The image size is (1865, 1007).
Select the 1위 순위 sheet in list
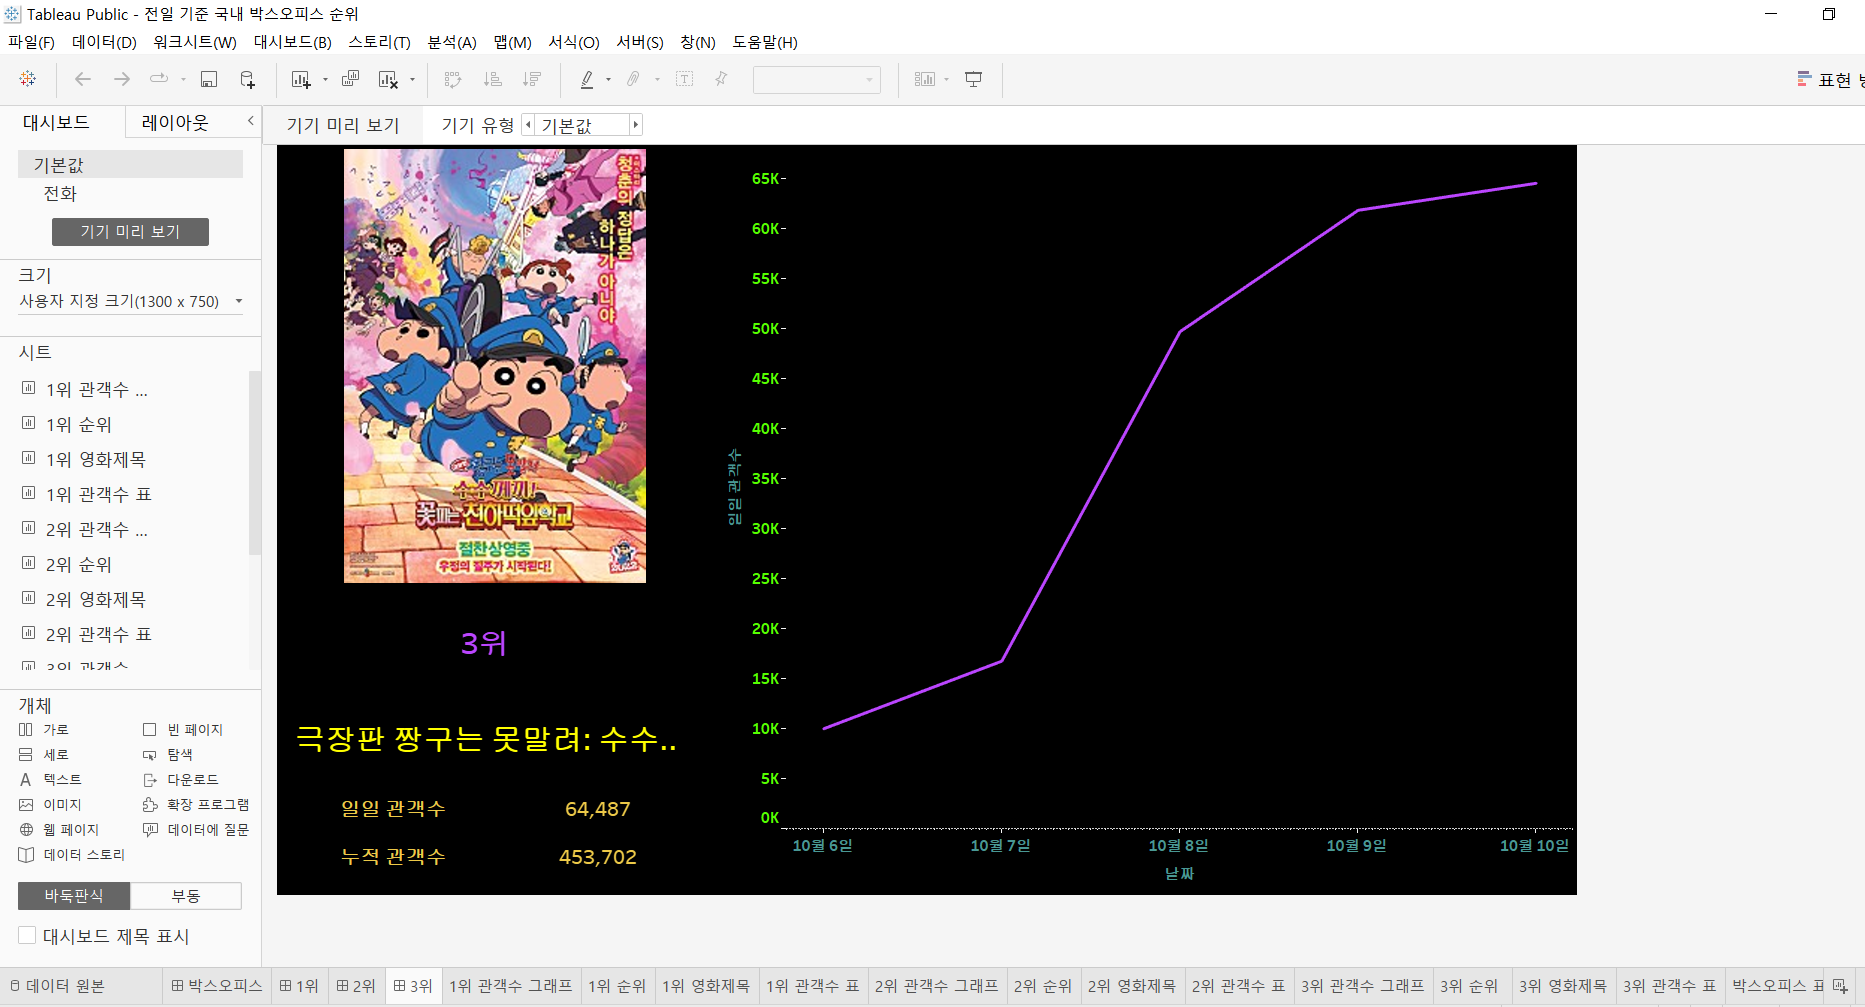pyautogui.click(x=79, y=425)
